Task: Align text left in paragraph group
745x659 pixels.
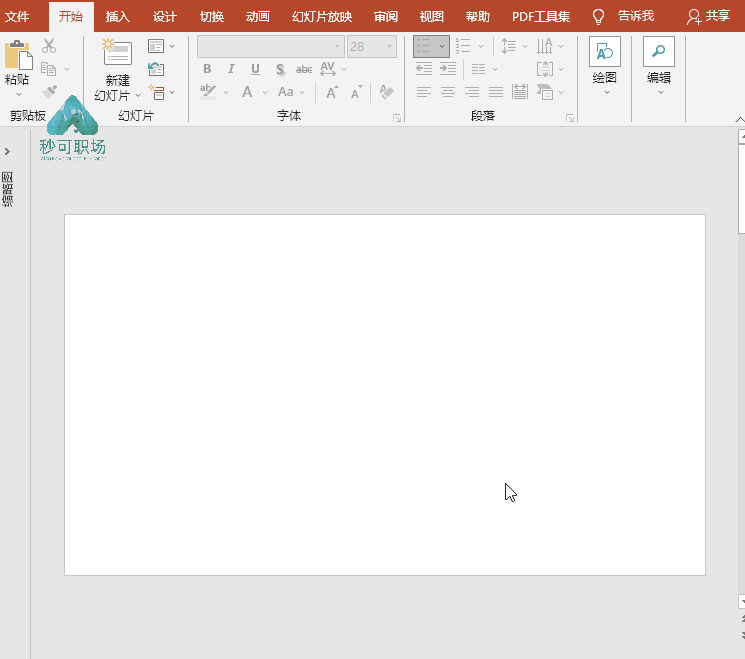Action: pos(424,92)
